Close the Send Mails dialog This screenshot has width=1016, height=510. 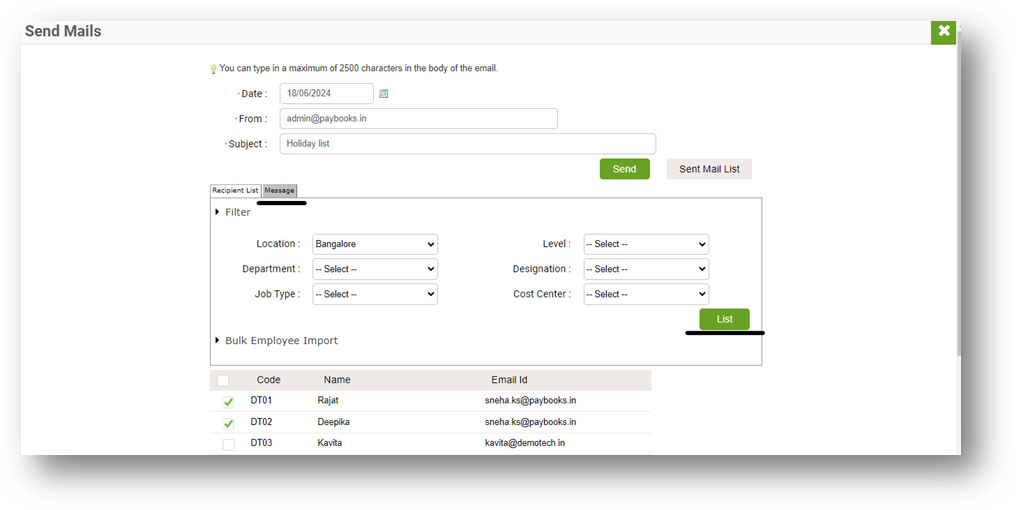tap(943, 32)
